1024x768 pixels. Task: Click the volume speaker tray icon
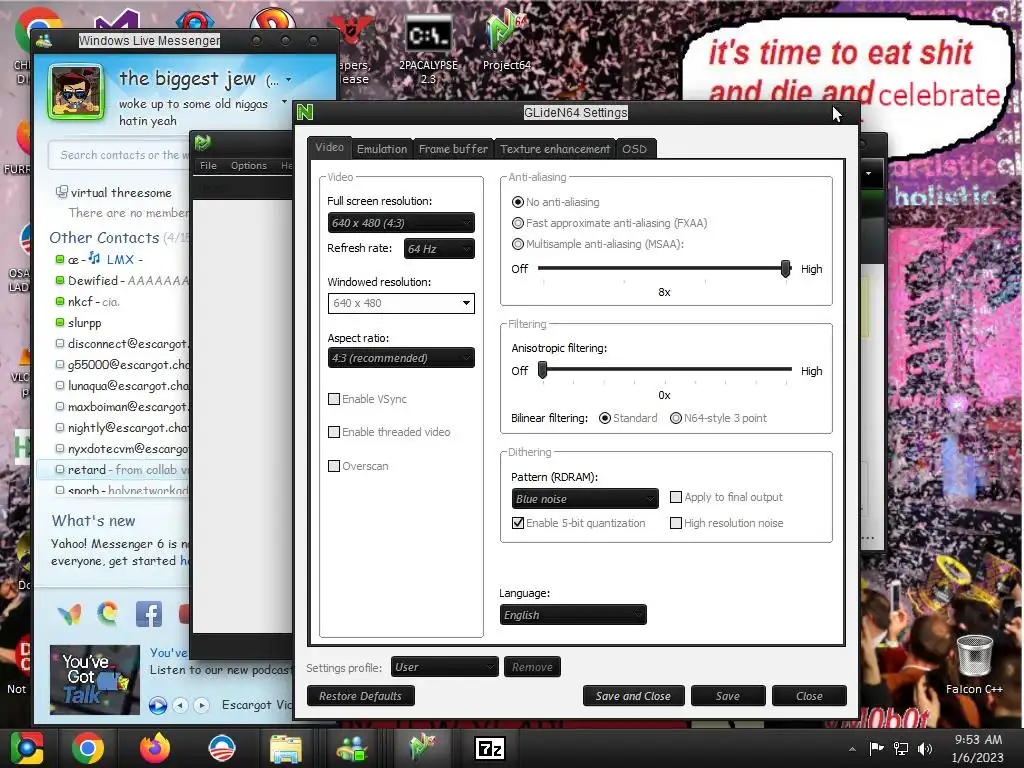point(925,748)
